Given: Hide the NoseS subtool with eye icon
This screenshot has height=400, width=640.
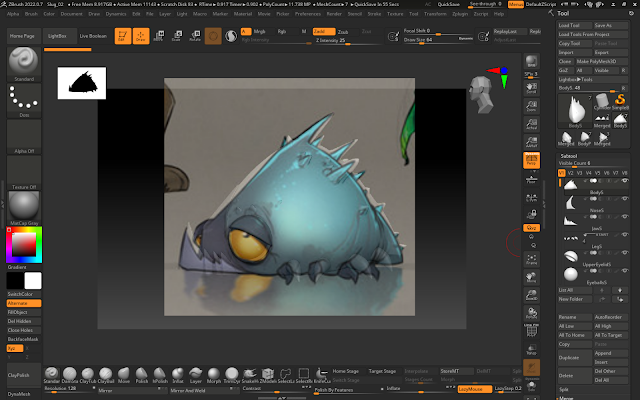Looking at the screenshot, I should pos(624,199).
